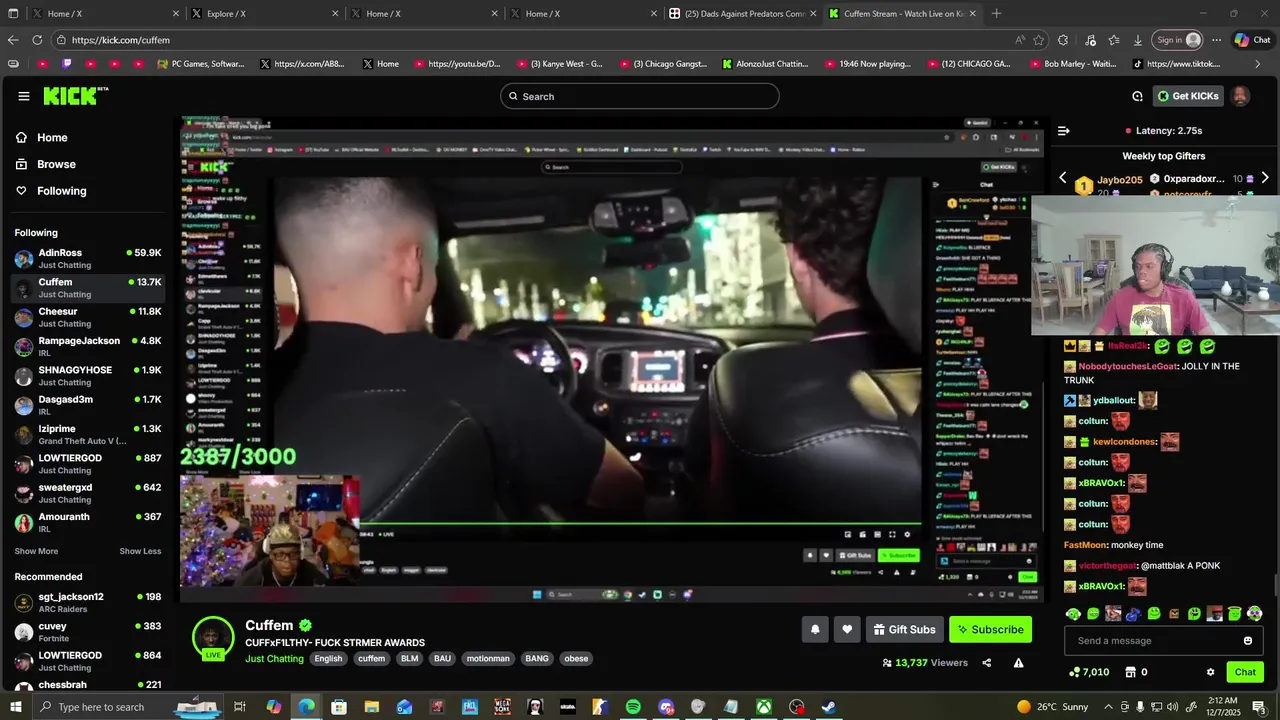Show previous top gifter
Viewport: 1280px width, 720px height.
click(x=1063, y=178)
